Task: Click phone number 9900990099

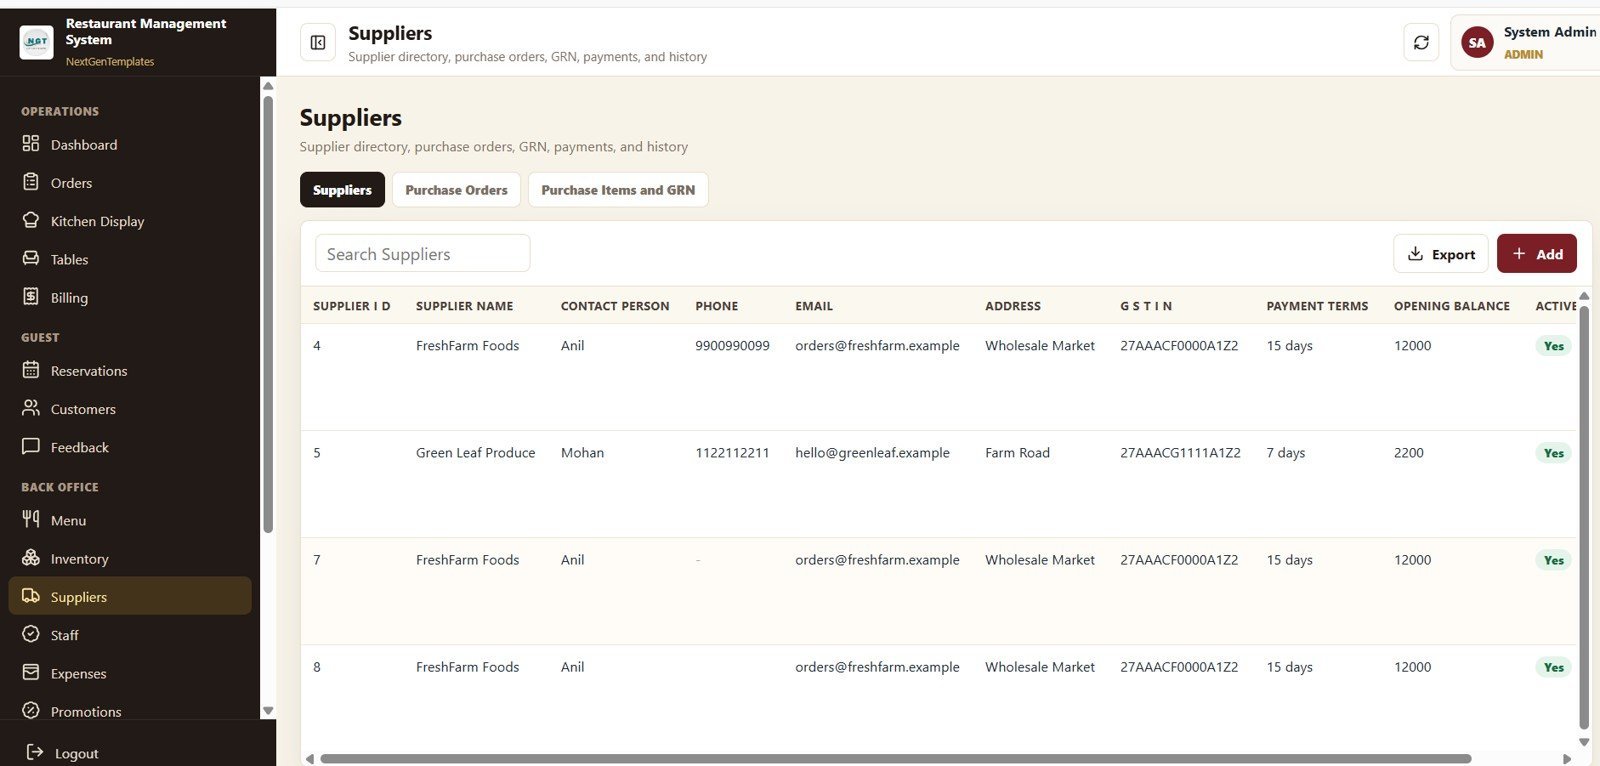Action: point(732,346)
